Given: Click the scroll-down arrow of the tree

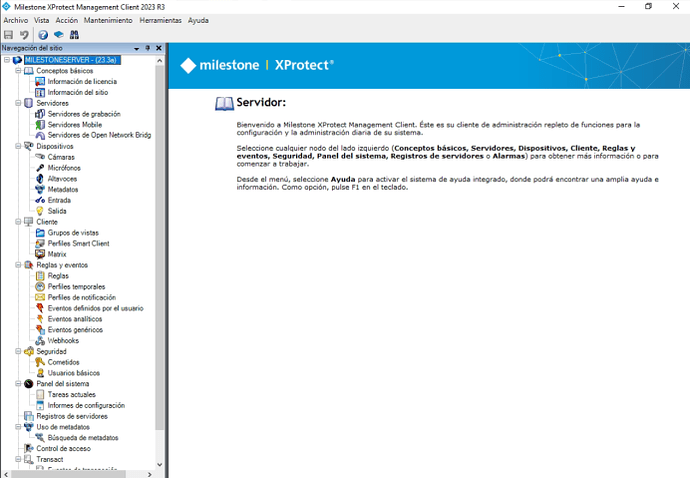Looking at the screenshot, I should coord(159,464).
